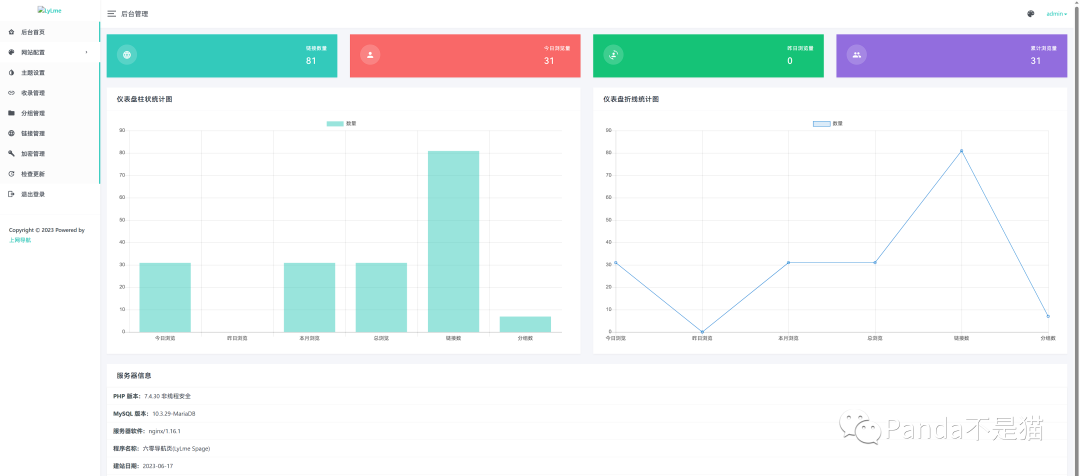Click the 服务器信息 section heading
Viewport: 1080px width, 476px height.
pyautogui.click(x=134, y=375)
